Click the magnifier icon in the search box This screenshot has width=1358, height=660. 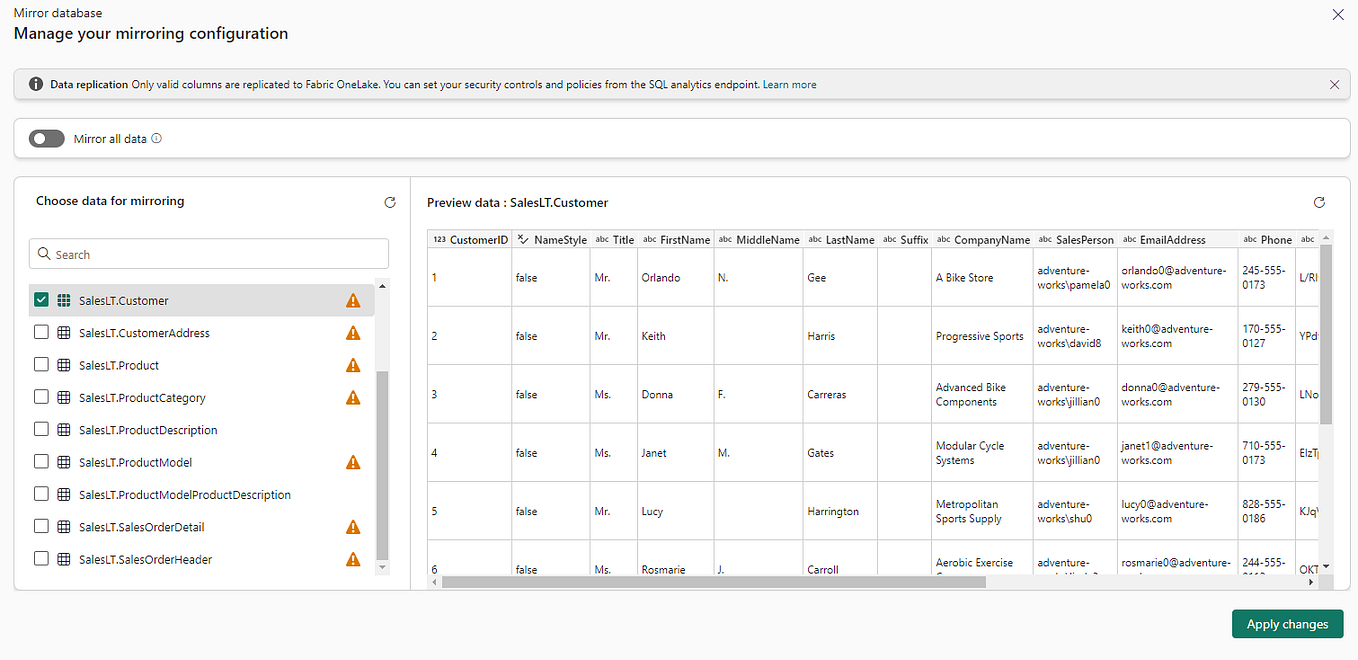(x=44, y=253)
